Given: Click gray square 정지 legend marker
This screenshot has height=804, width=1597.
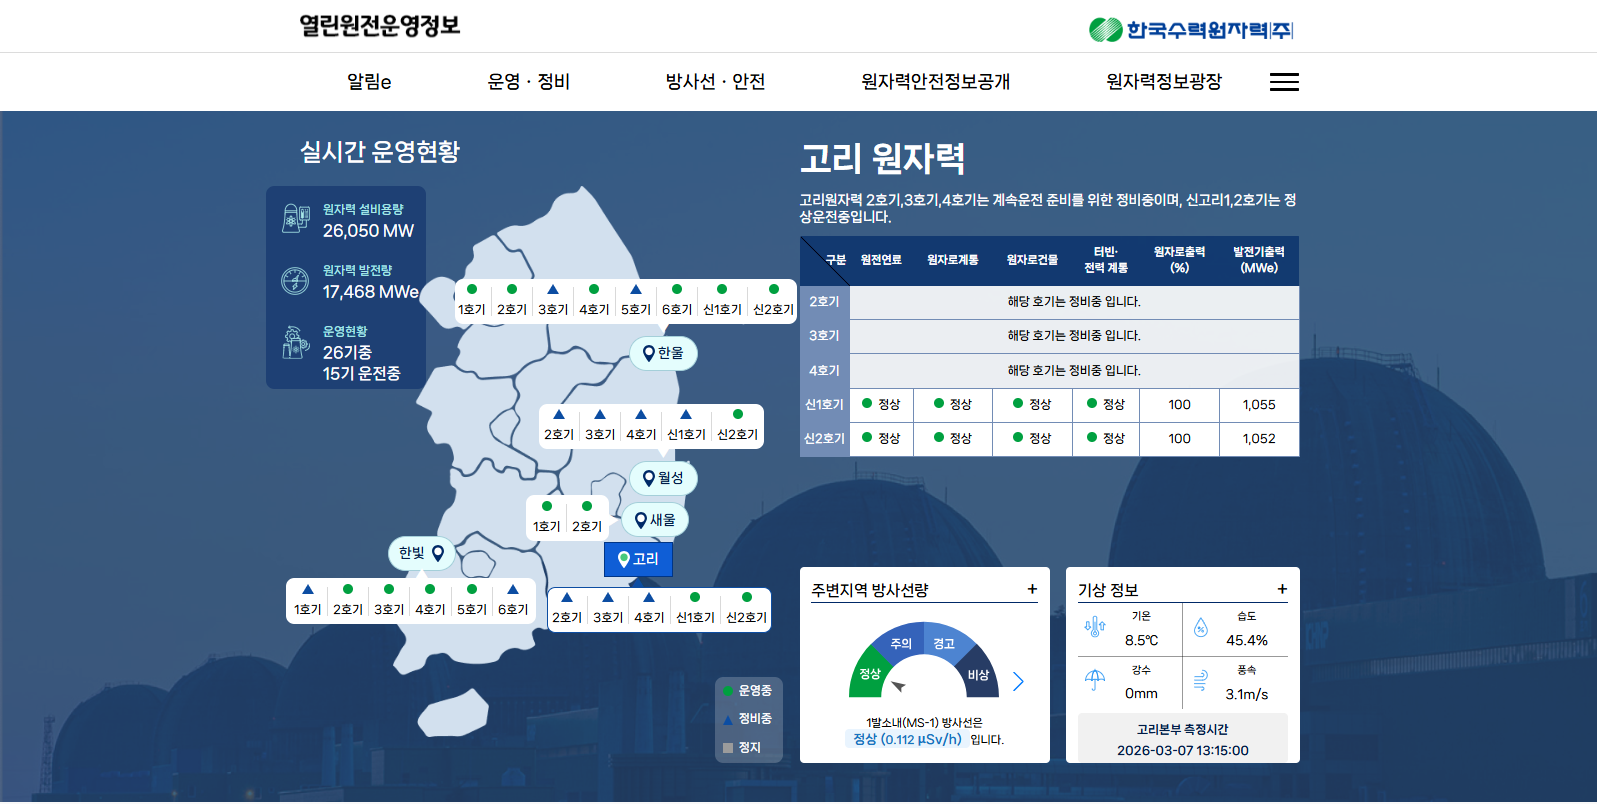Looking at the screenshot, I should pyautogui.click(x=728, y=747).
